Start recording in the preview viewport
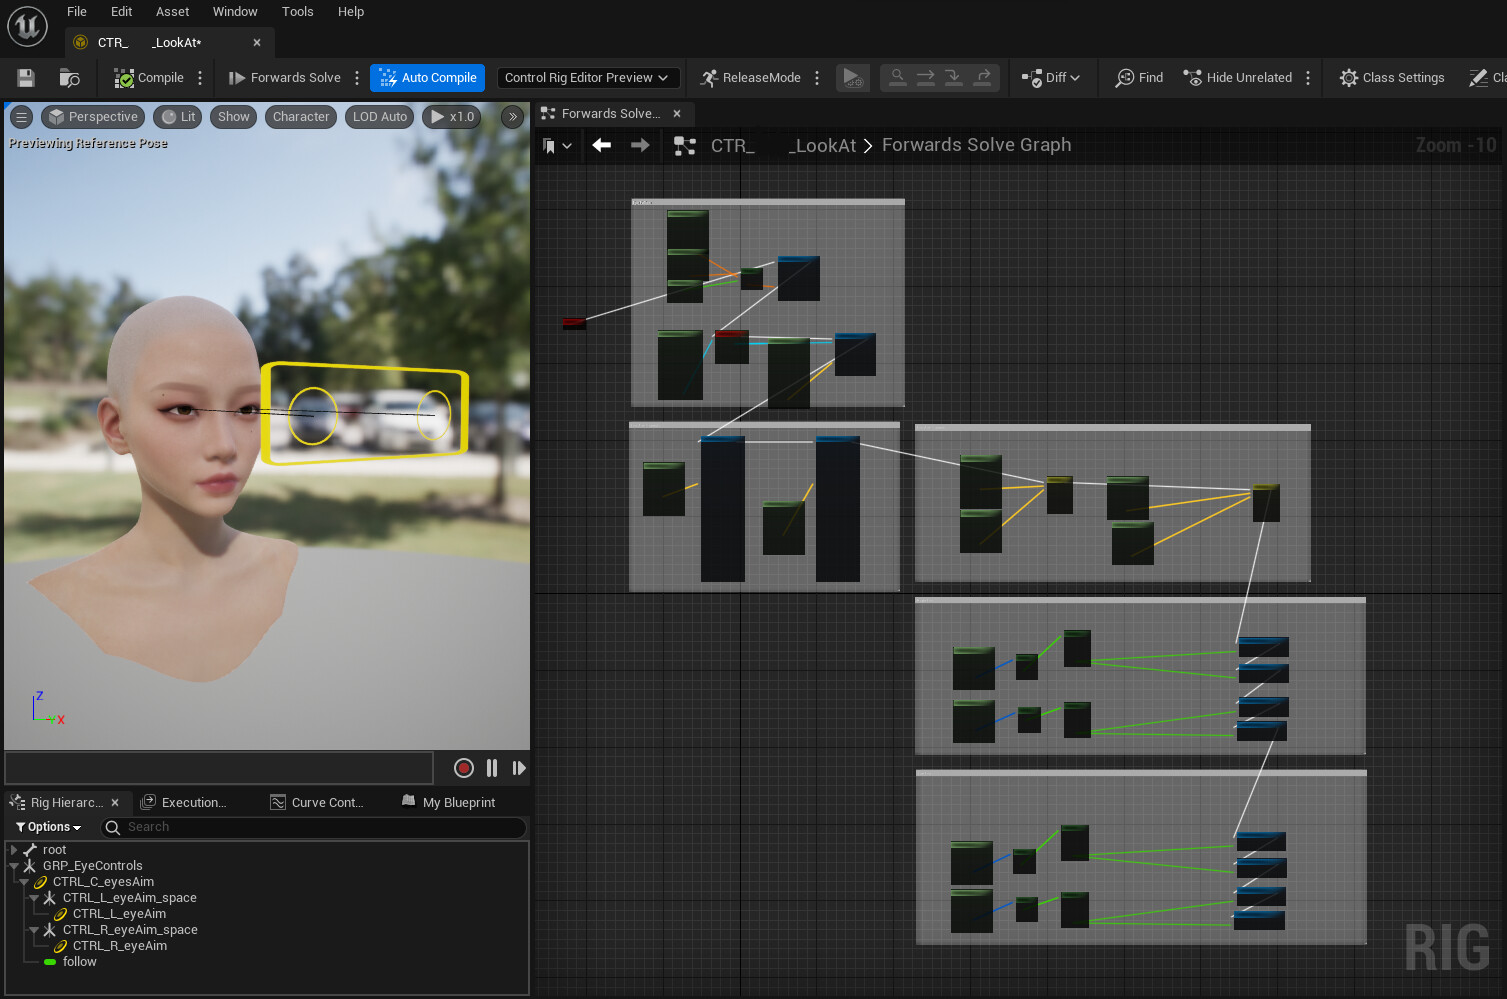The width and height of the screenshot is (1507, 999). pos(463,768)
